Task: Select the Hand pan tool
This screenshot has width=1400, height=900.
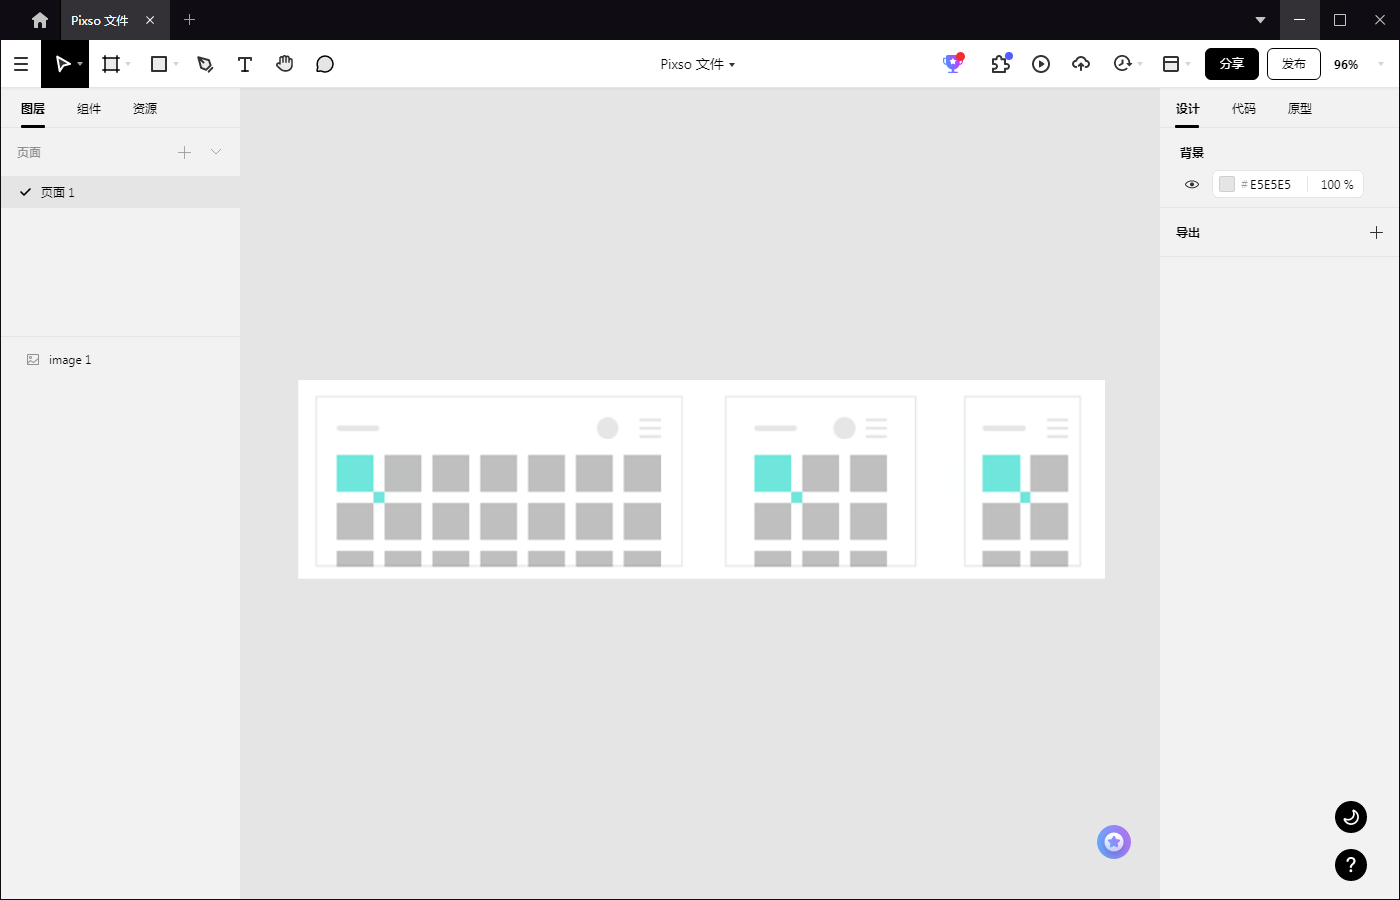Action: point(285,64)
